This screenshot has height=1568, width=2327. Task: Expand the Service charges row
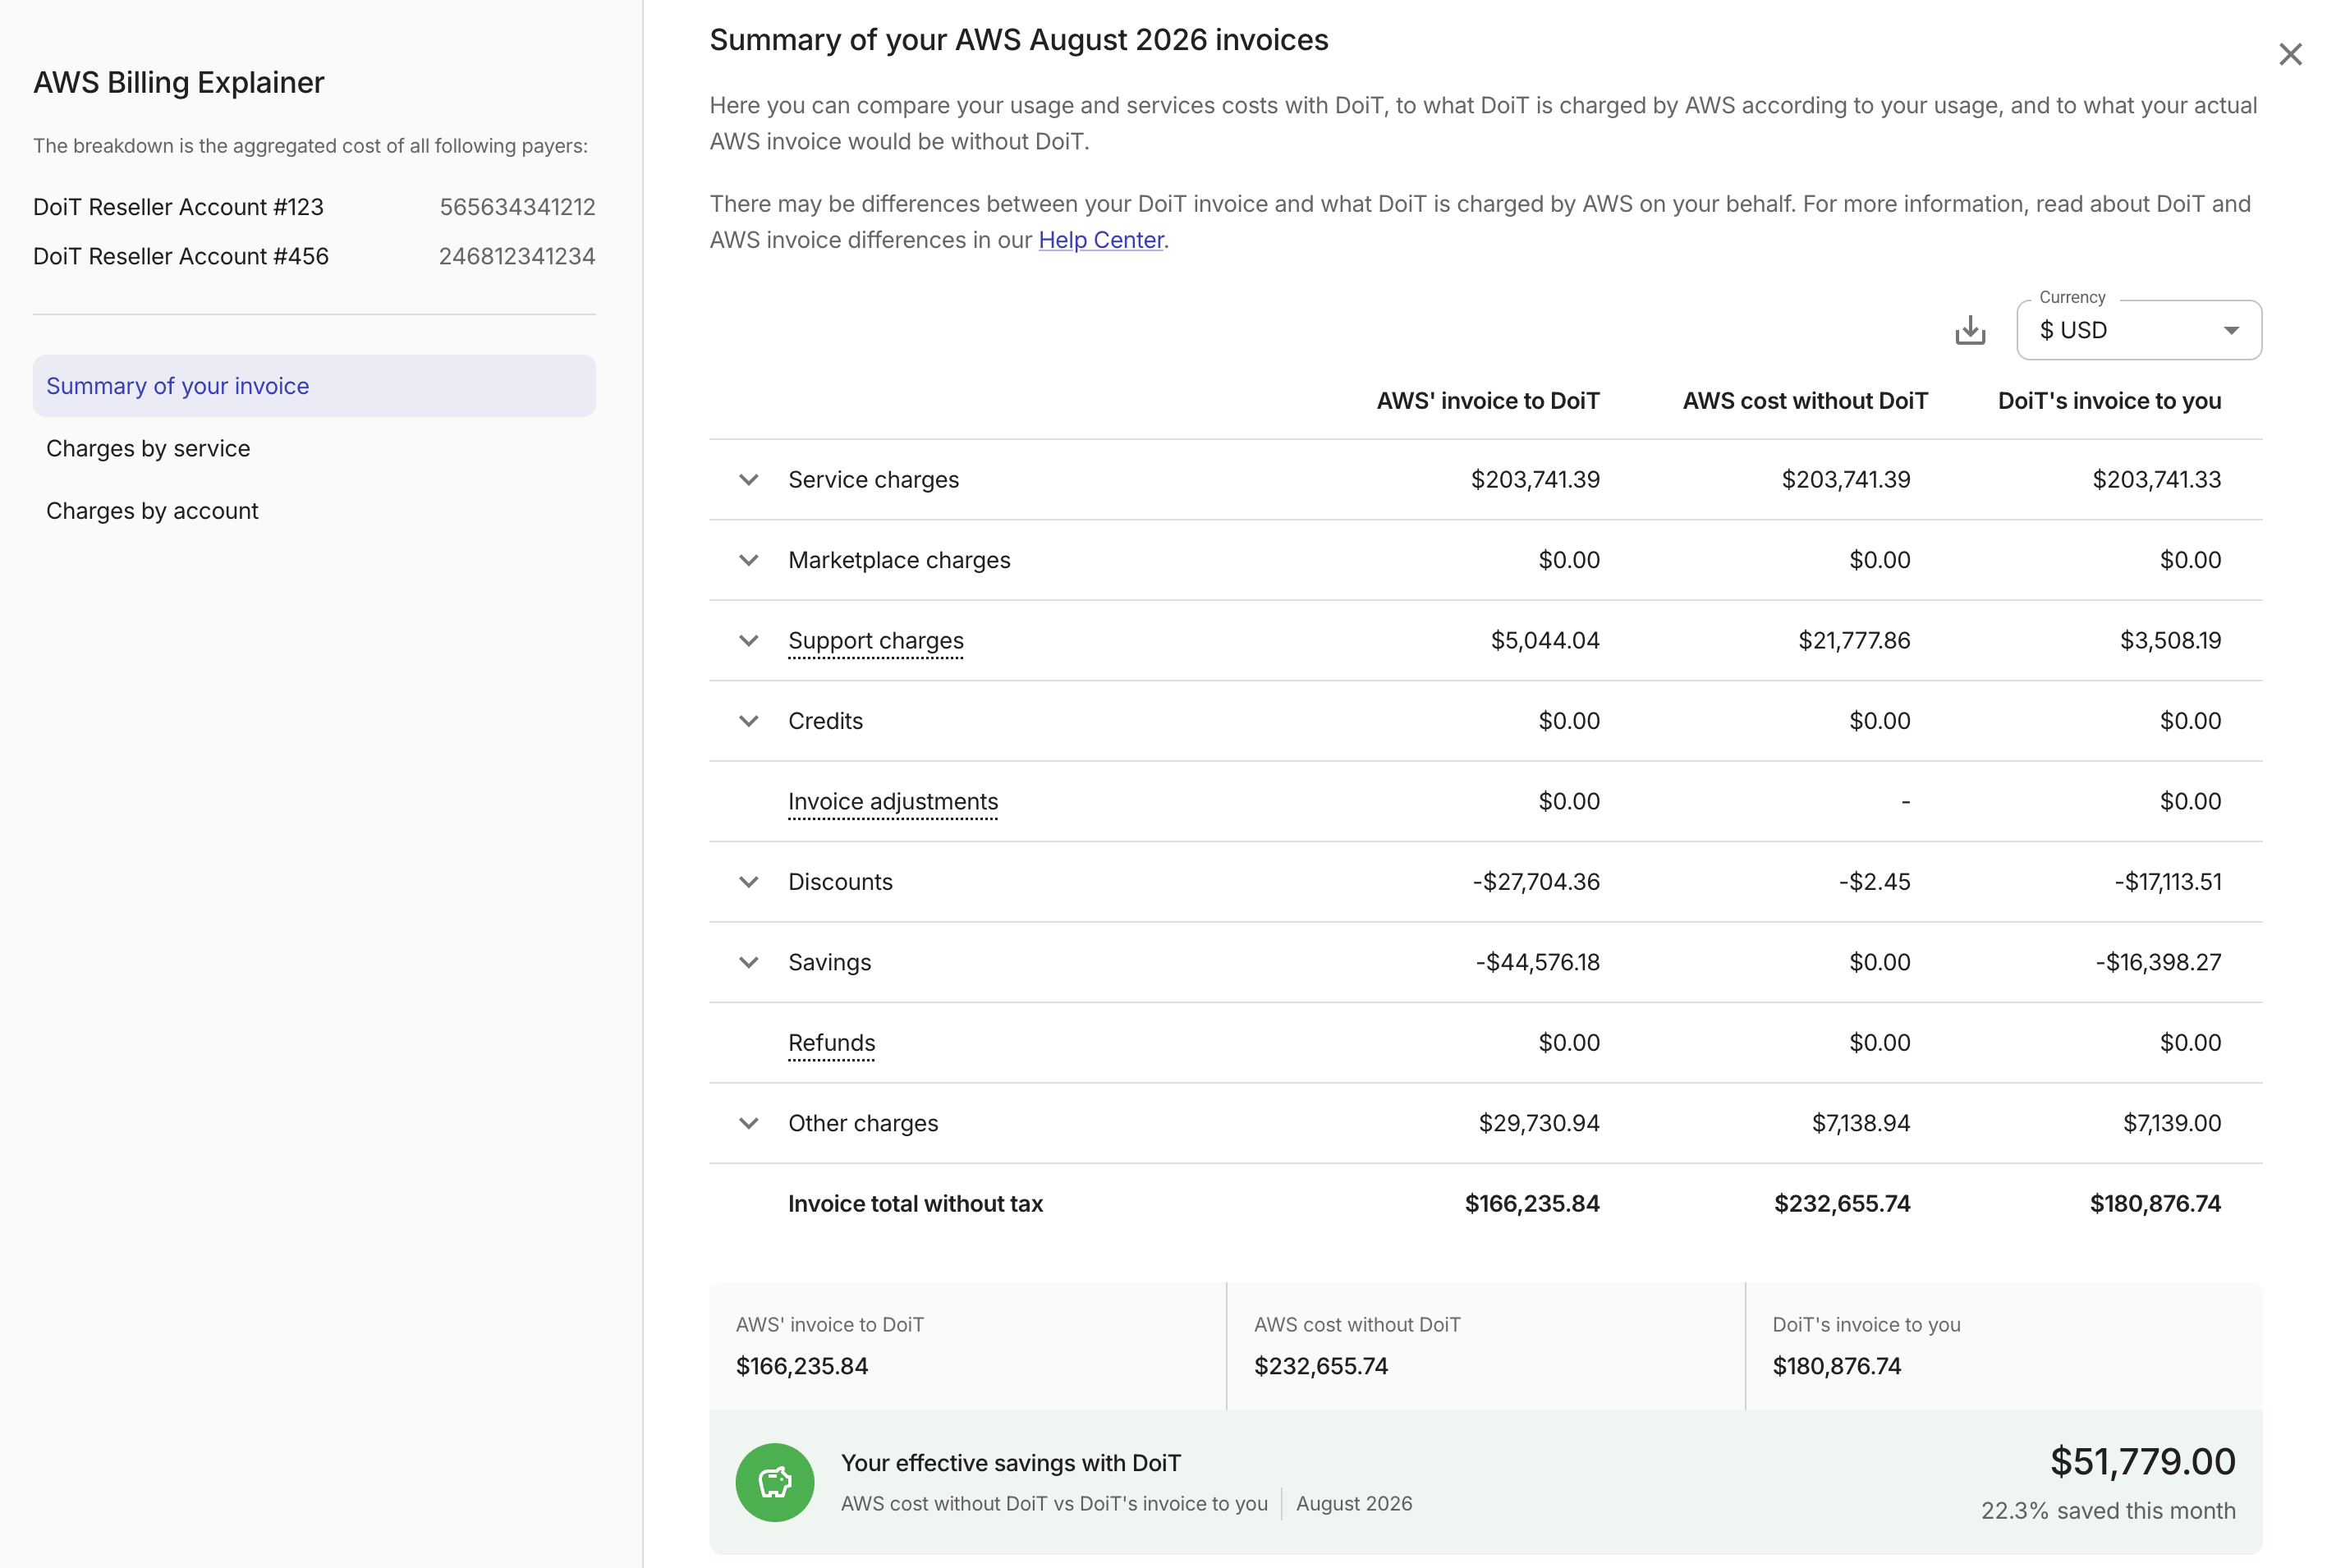coord(748,480)
